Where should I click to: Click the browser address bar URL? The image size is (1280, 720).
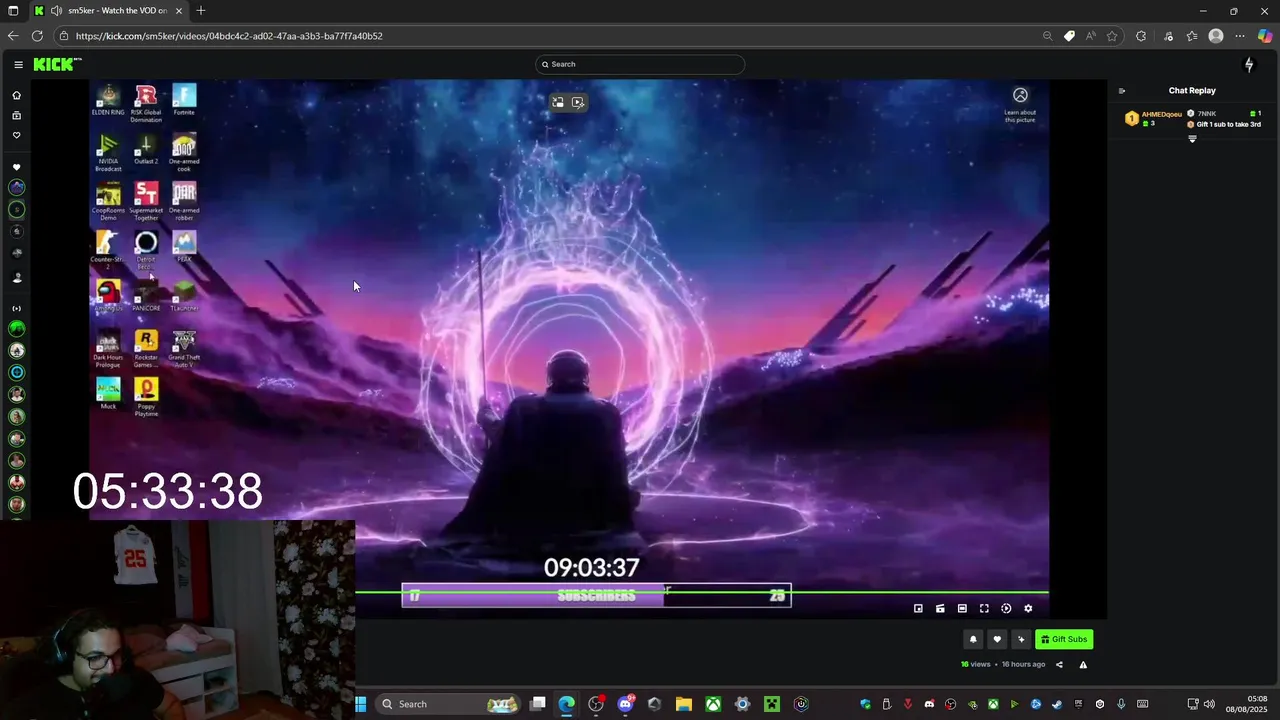229,36
